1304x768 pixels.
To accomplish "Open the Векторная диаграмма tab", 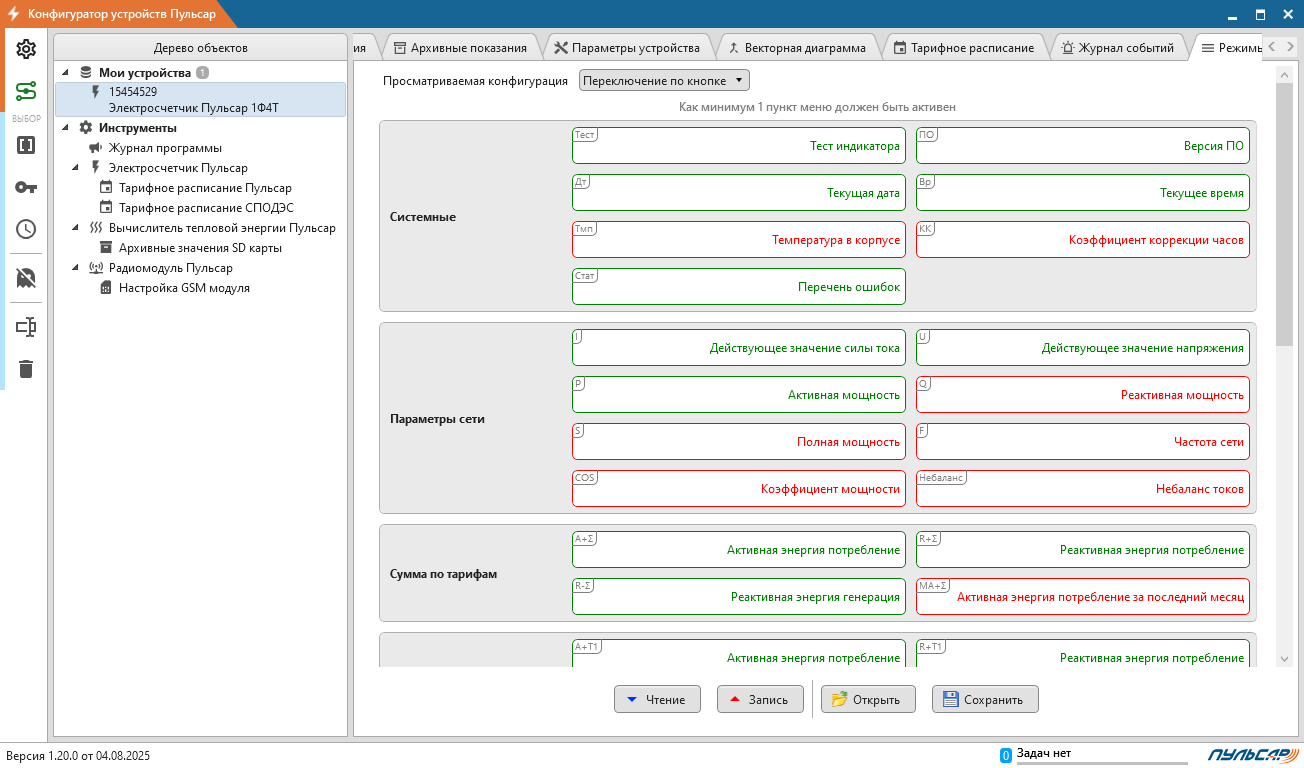I will pos(797,47).
